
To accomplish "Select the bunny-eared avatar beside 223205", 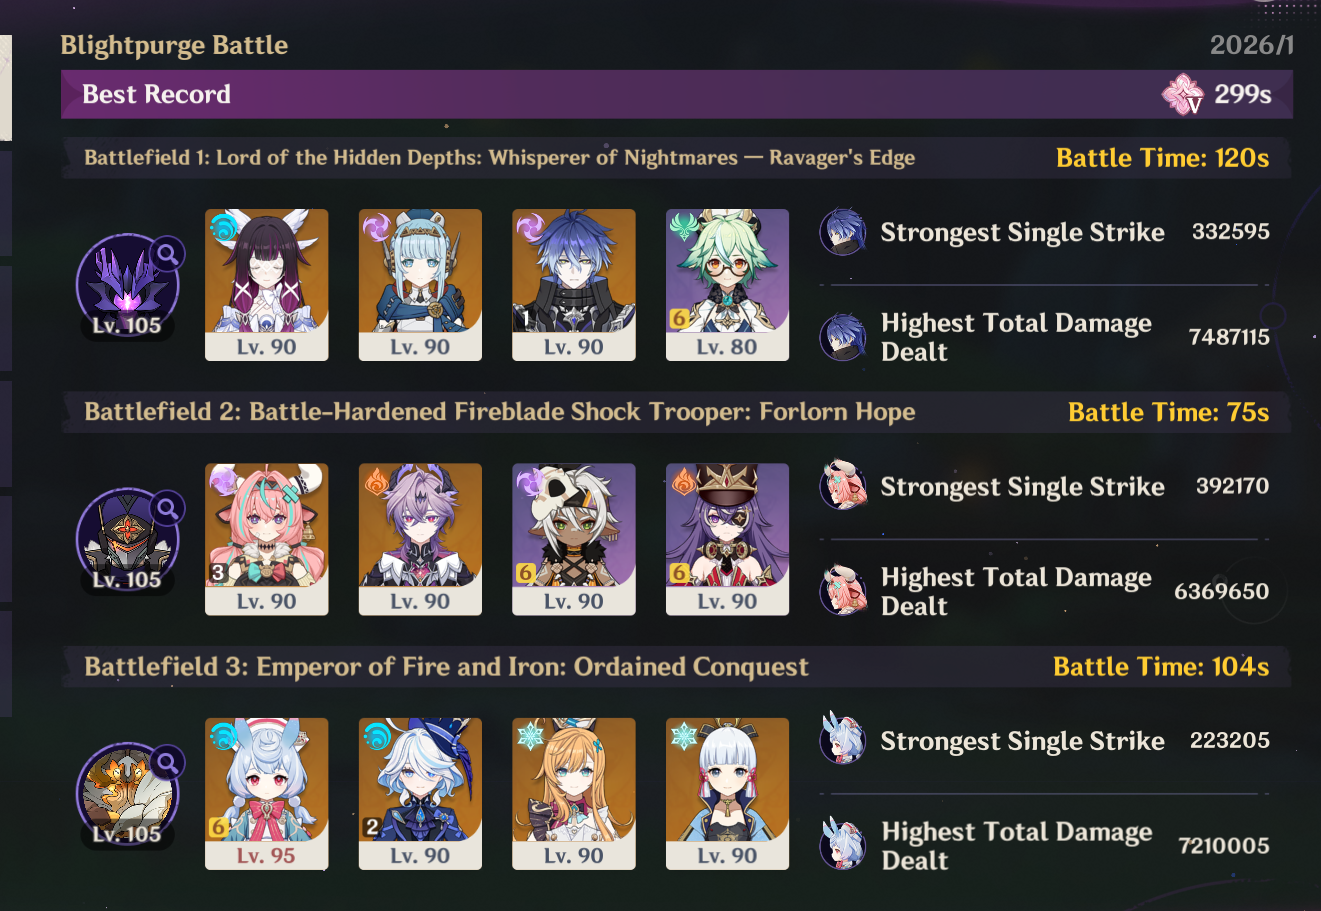I will 843,740.
